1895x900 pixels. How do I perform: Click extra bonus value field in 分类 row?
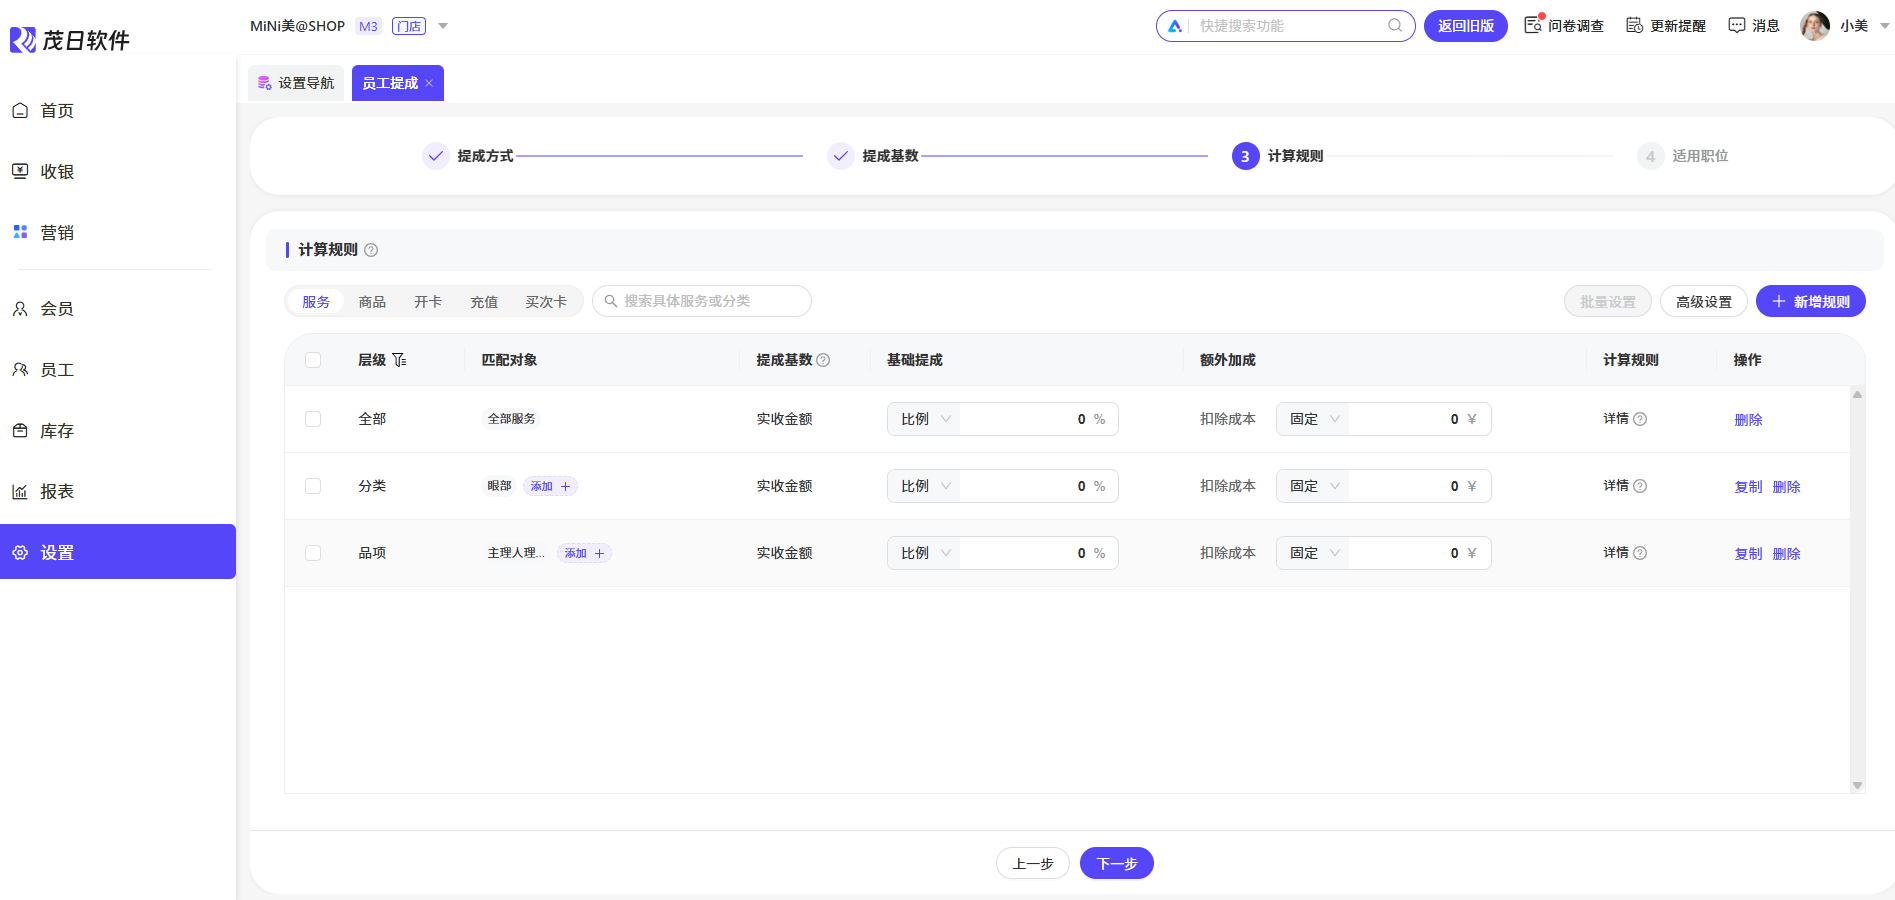click(x=1419, y=486)
